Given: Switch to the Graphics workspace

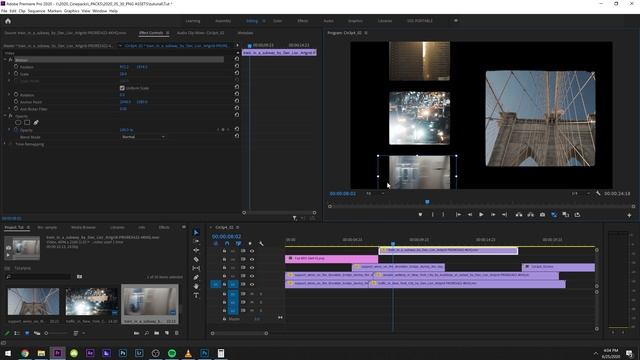Looking at the screenshot, I should point(355,21).
